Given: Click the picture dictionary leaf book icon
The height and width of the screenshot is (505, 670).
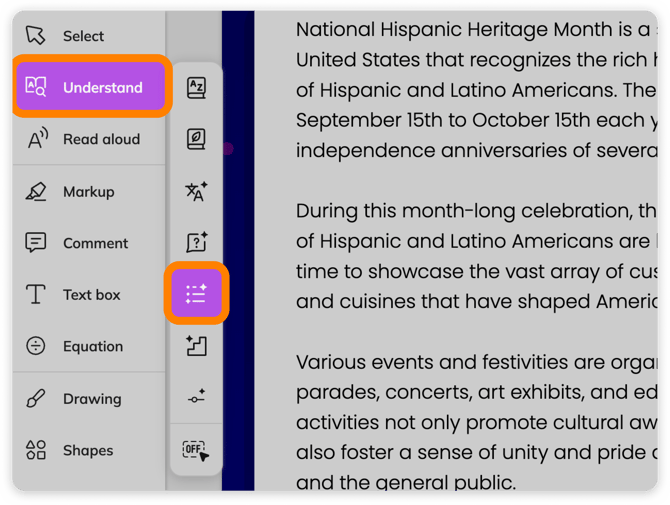Looking at the screenshot, I should pyautogui.click(x=196, y=139).
